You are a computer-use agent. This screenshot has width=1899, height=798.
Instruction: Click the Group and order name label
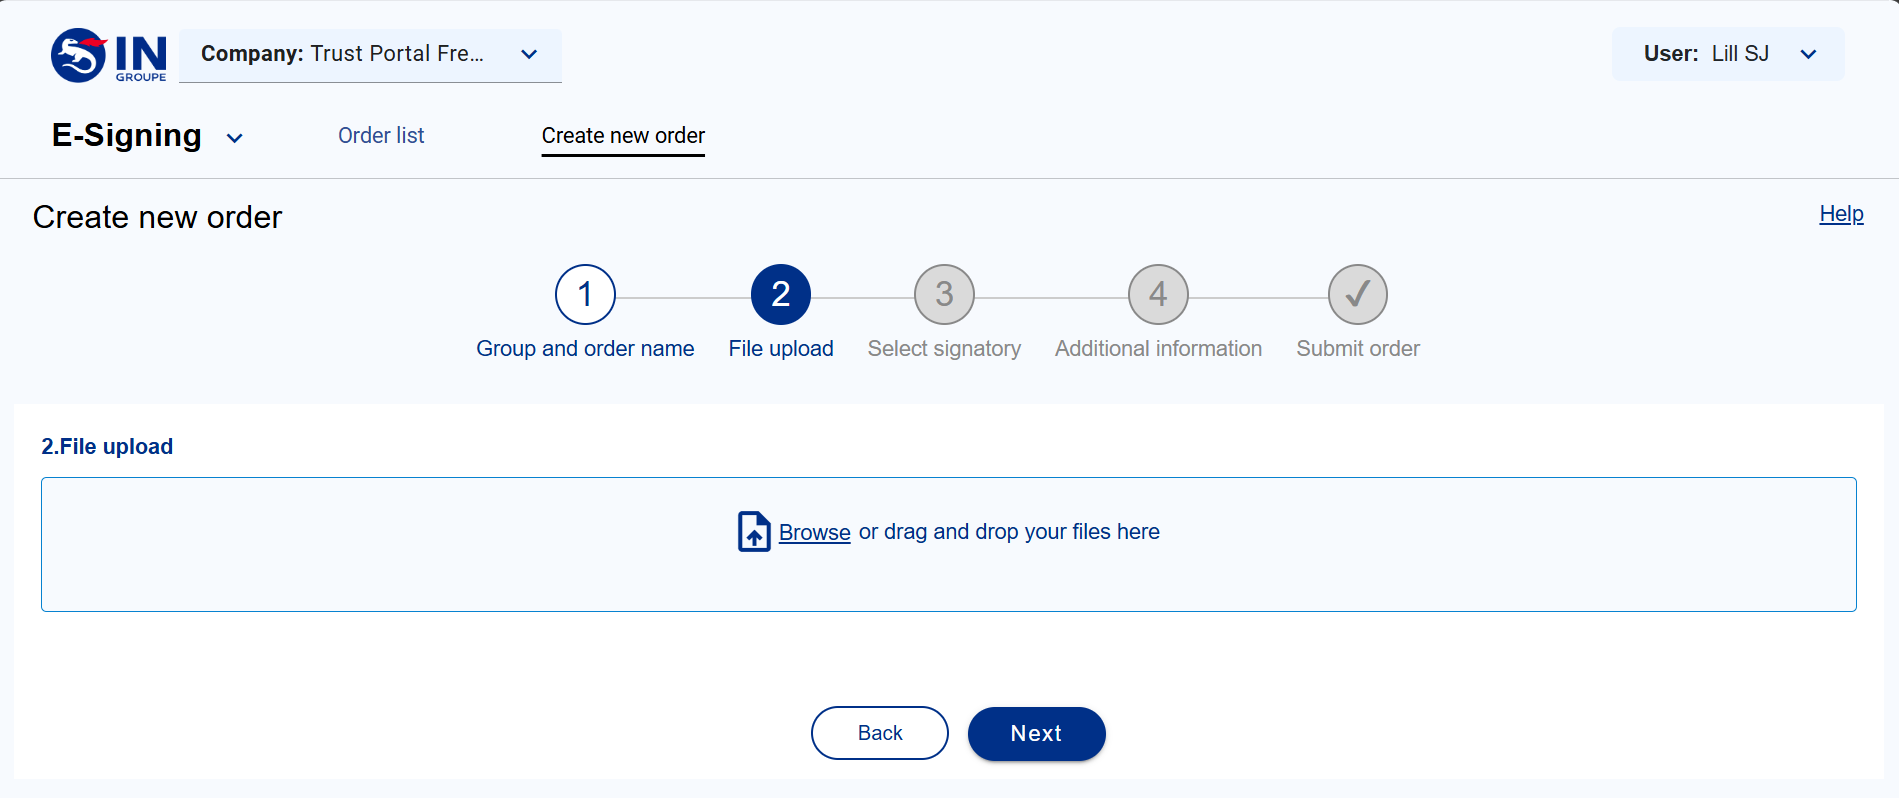[x=585, y=349]
